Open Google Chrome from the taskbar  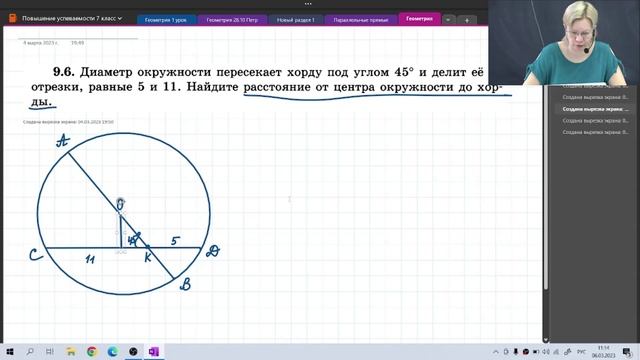coord(92,351)
